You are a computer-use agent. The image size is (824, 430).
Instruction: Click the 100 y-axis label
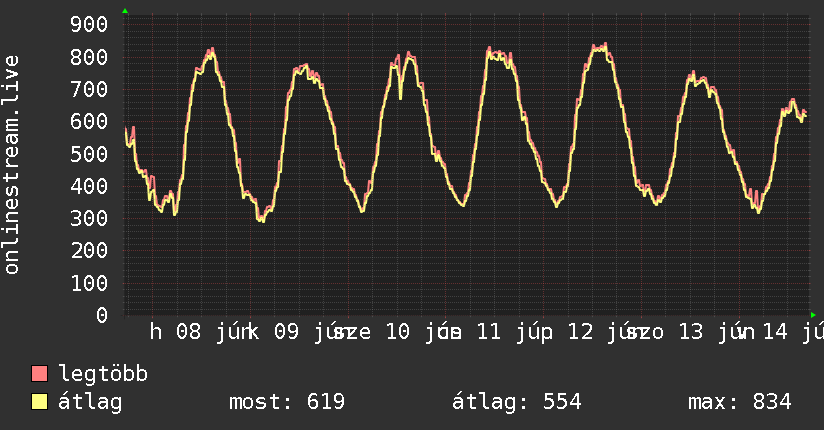coord(89,283)
